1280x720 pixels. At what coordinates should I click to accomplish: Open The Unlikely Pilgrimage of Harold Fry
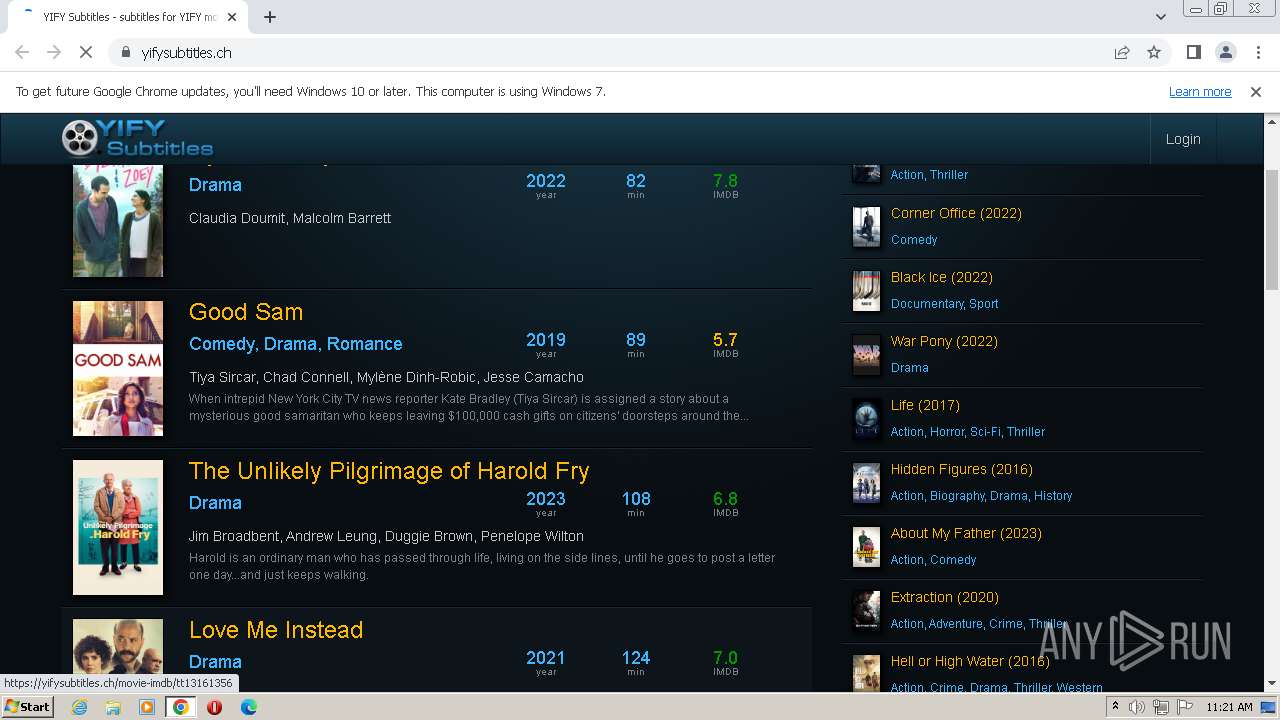(x=389, y=470)
